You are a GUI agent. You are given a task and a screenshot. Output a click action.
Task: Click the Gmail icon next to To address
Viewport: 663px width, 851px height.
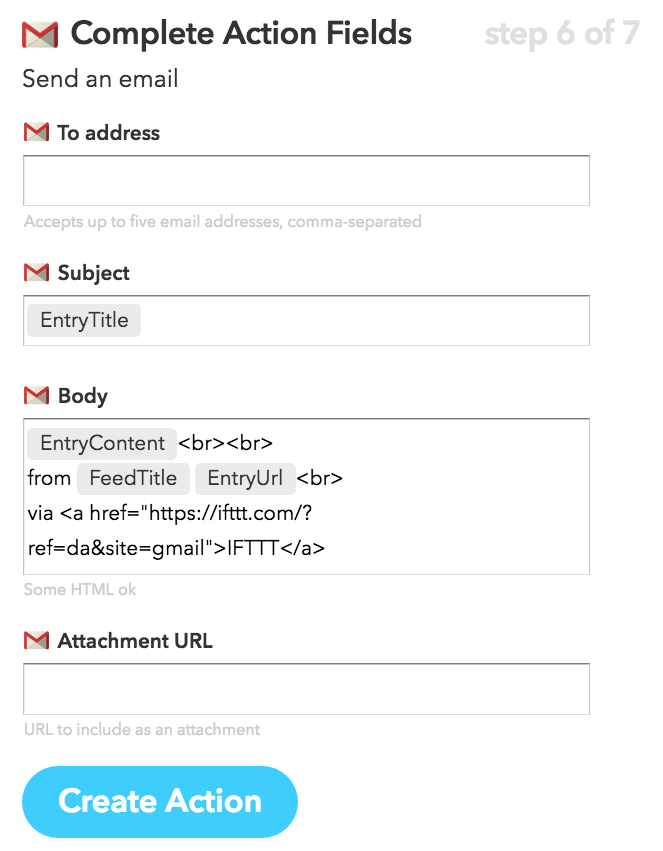36,132
